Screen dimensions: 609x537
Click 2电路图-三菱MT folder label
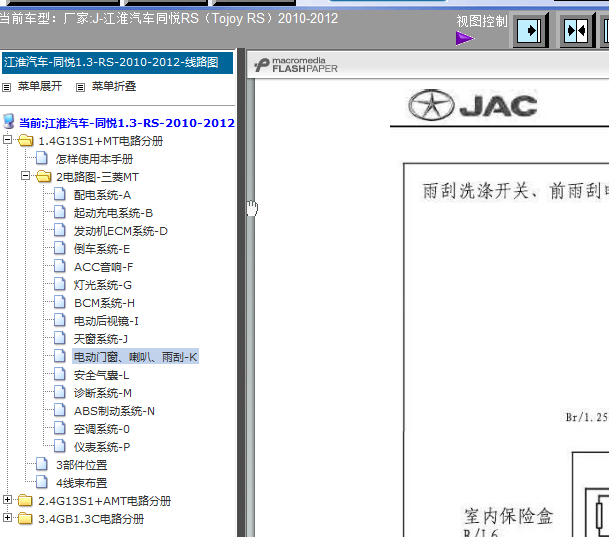click(x=97, y=177)
